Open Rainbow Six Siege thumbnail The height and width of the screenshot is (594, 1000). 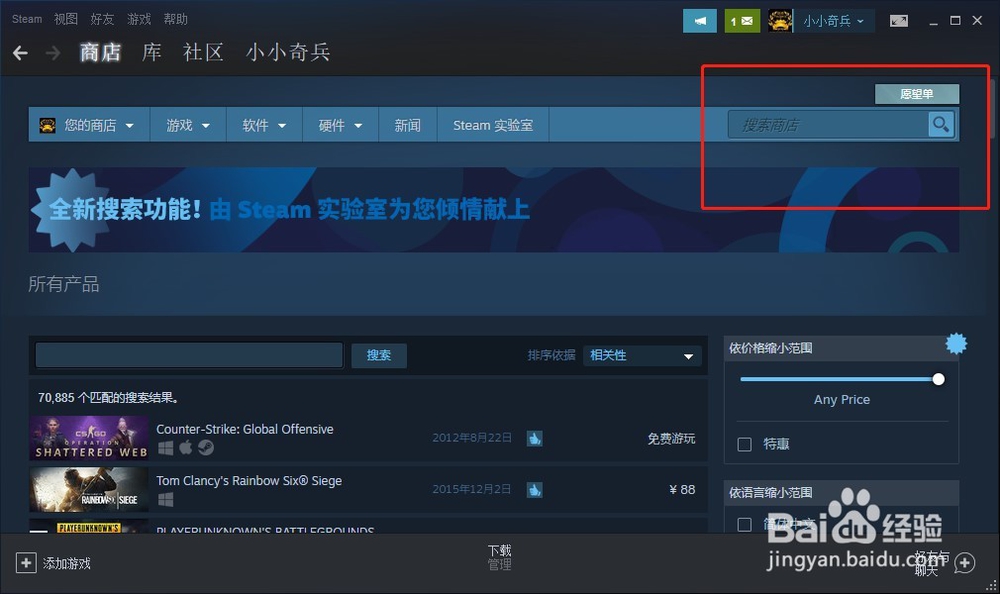point(89,489)
